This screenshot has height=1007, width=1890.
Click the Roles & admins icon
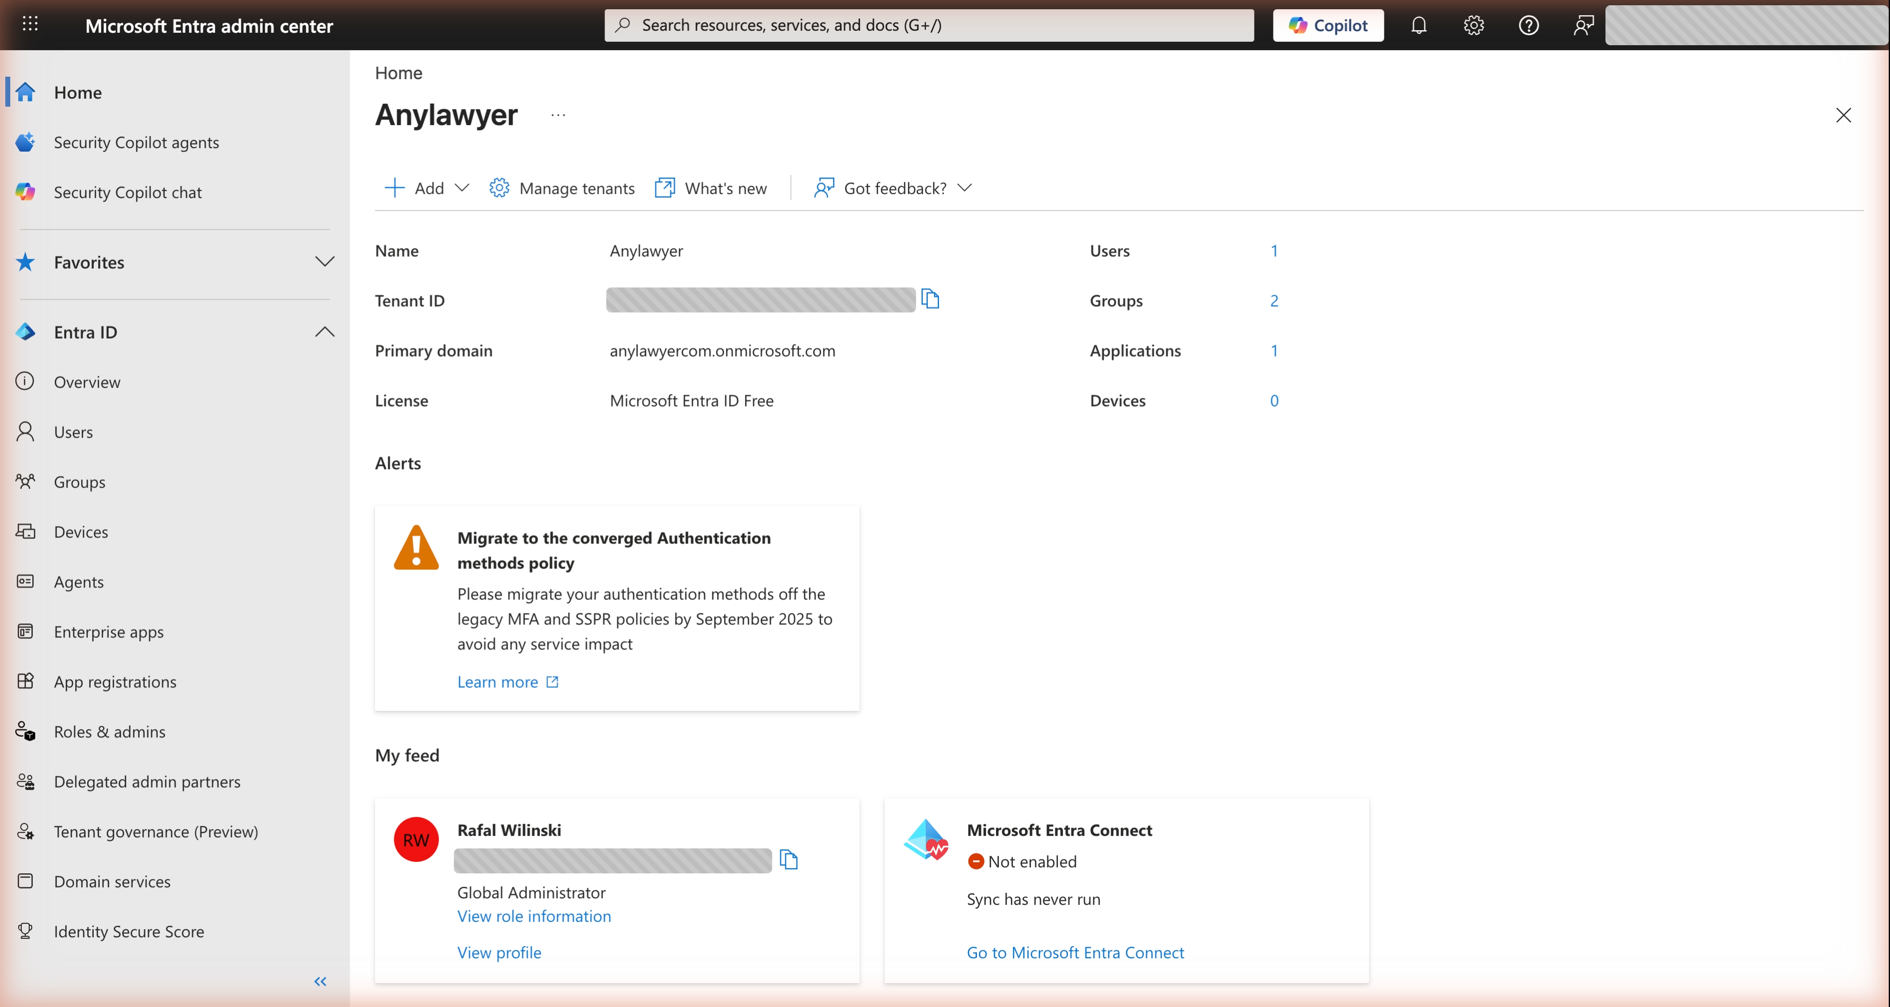pos(26,731)
